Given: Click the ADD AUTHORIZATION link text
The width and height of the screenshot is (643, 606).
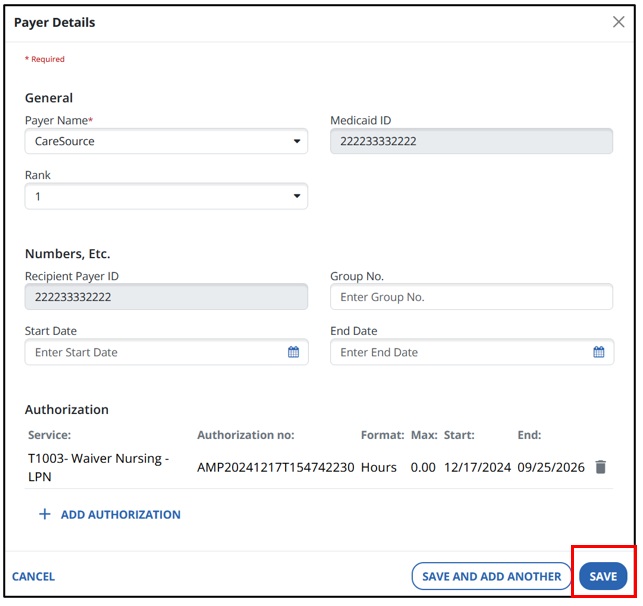Looking at the screenshot, I should (x=120, y=514).
